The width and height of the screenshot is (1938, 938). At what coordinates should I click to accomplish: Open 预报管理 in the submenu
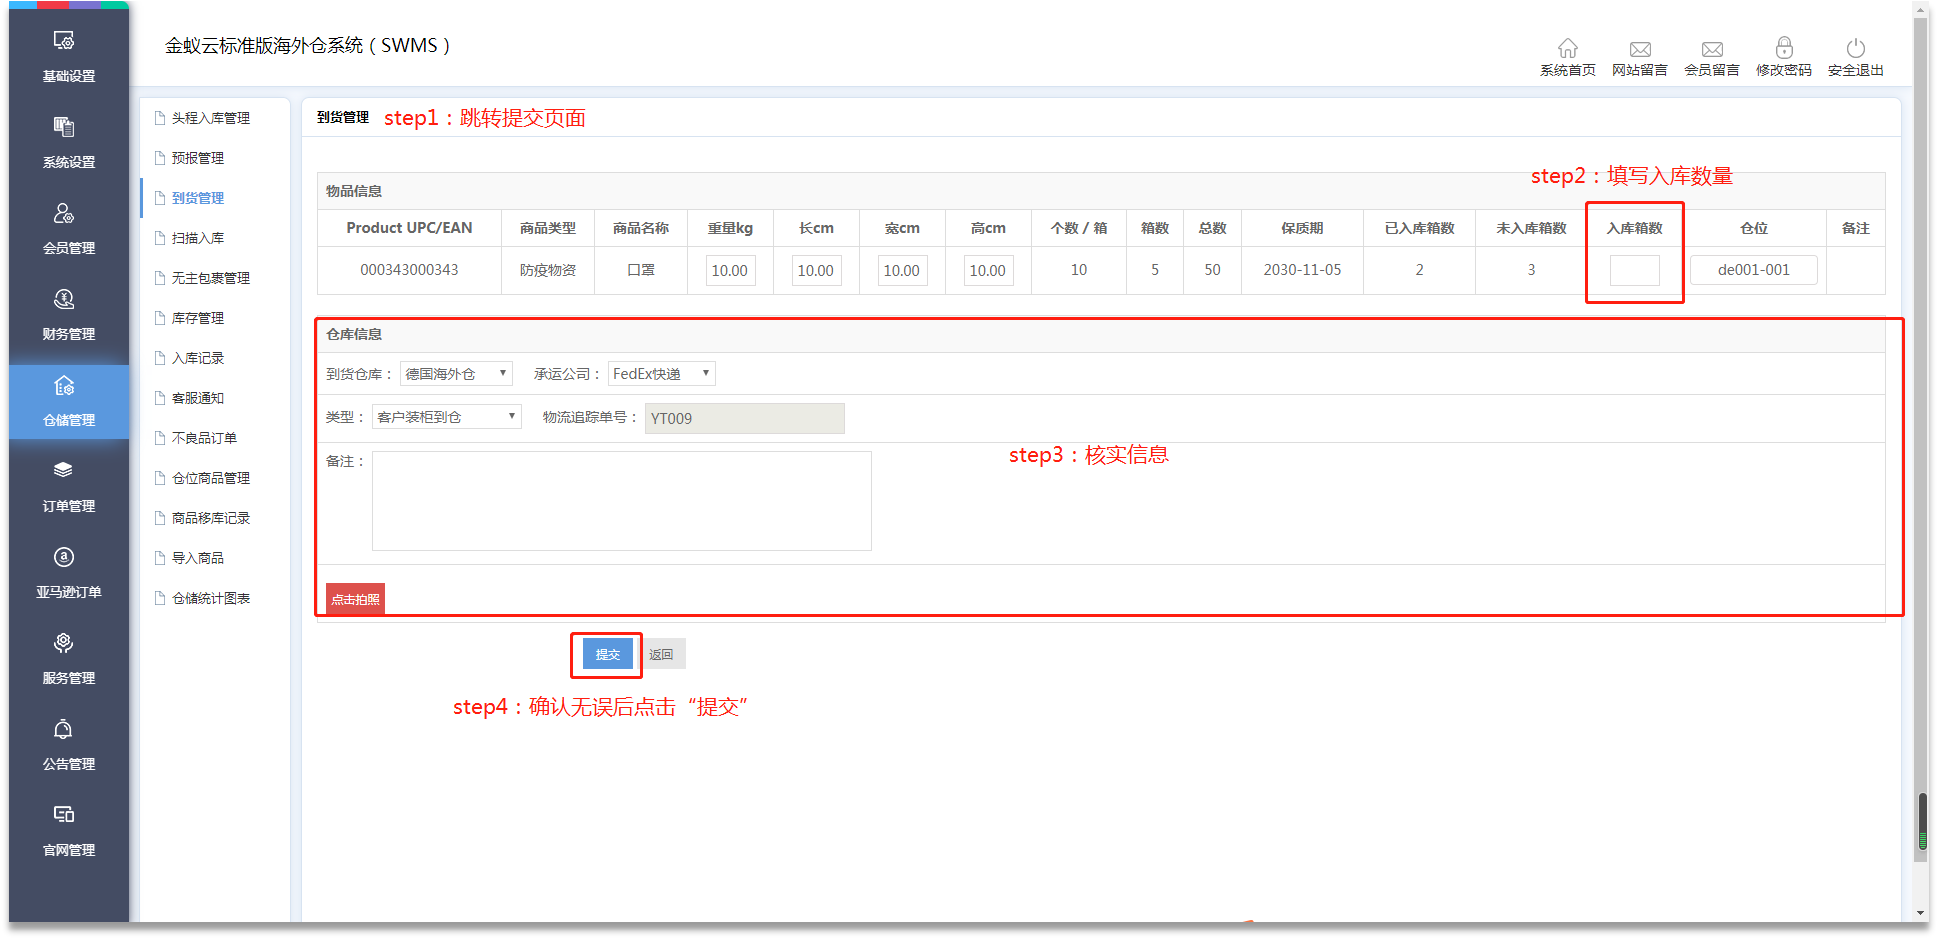coord(198,158)
